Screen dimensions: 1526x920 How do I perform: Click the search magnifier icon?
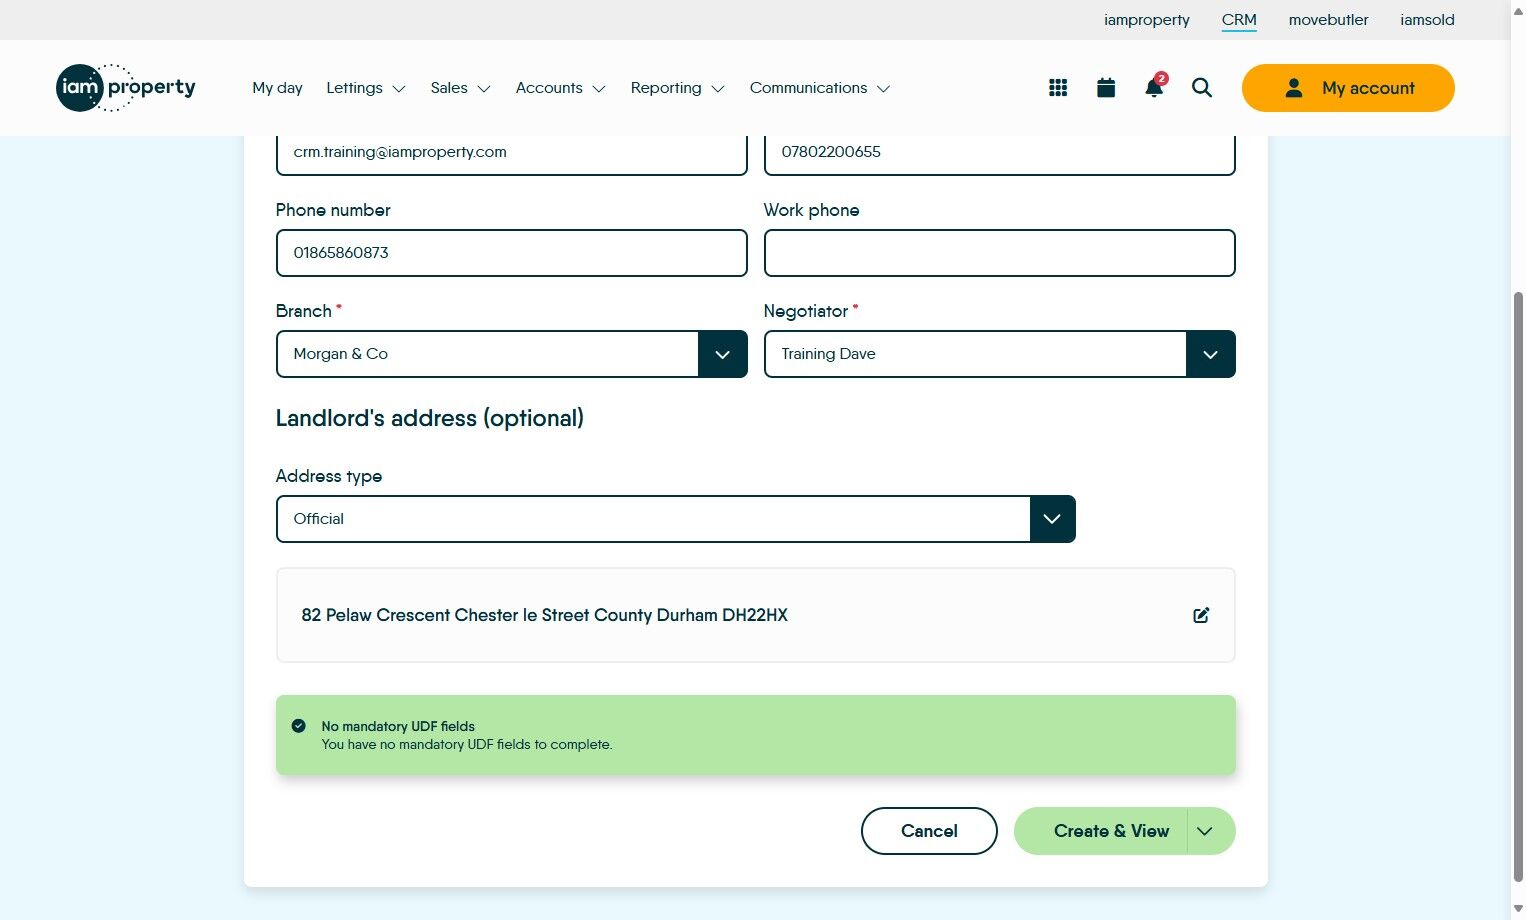click(x=1202, y=88)
